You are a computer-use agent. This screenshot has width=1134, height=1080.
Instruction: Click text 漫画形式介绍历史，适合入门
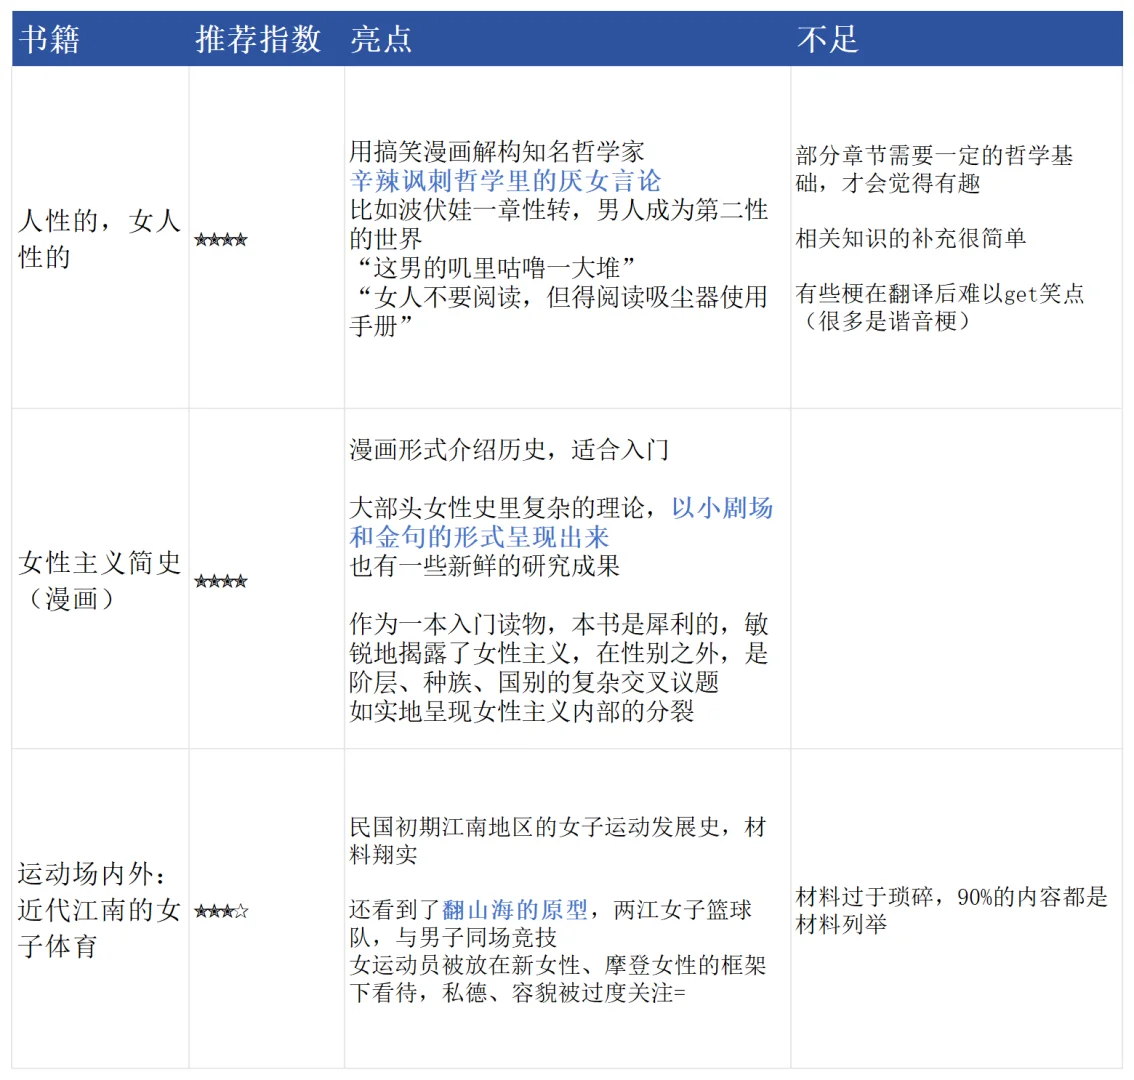(509, 450)
